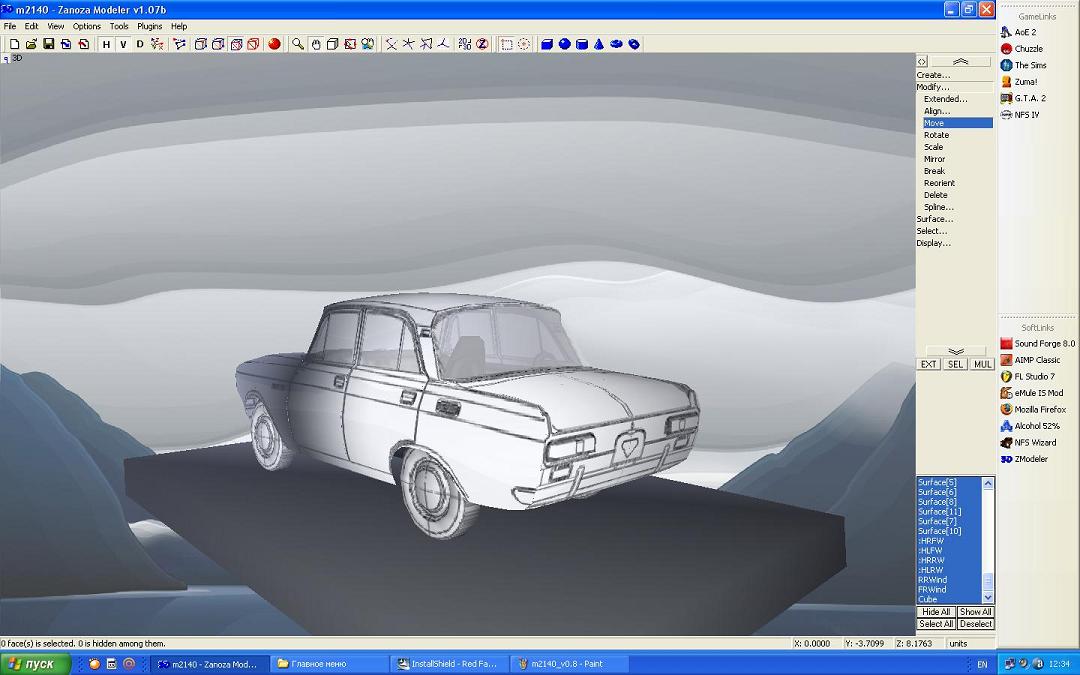1080x675 pixels.
Task: Toggle the V axis constraint button
Action: click(x=123, y=44)
